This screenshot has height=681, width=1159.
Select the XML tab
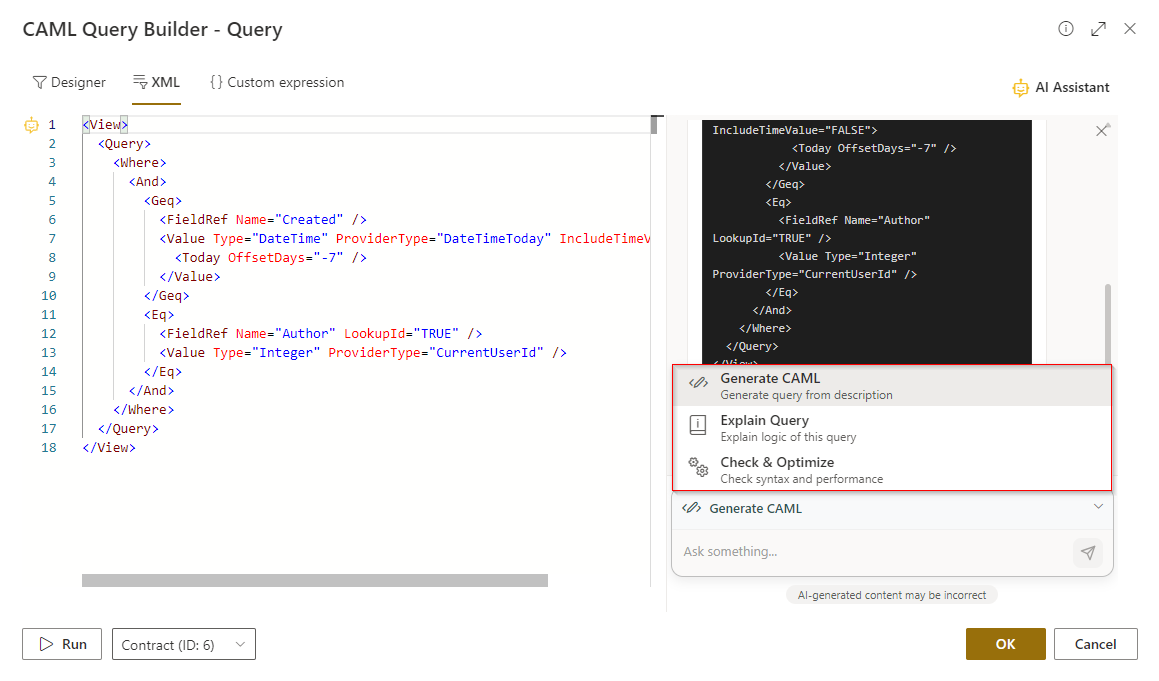click(x=156, y=83)
